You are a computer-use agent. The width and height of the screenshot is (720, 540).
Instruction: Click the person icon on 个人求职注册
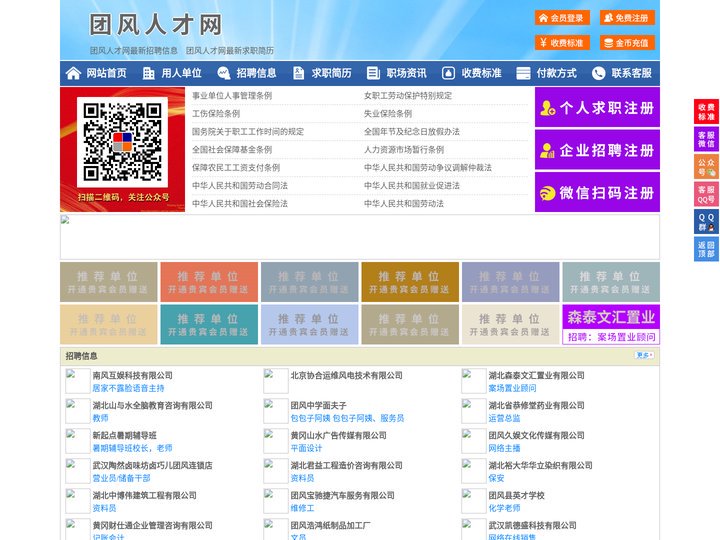(547, 108)
